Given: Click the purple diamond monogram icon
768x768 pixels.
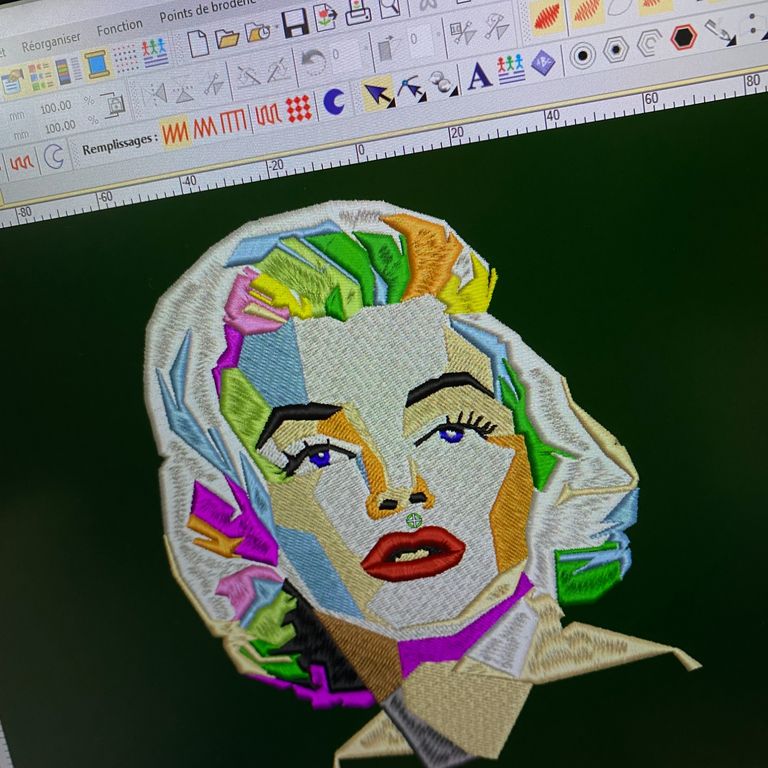Looking at the screenshot, I should coord(542,63).
